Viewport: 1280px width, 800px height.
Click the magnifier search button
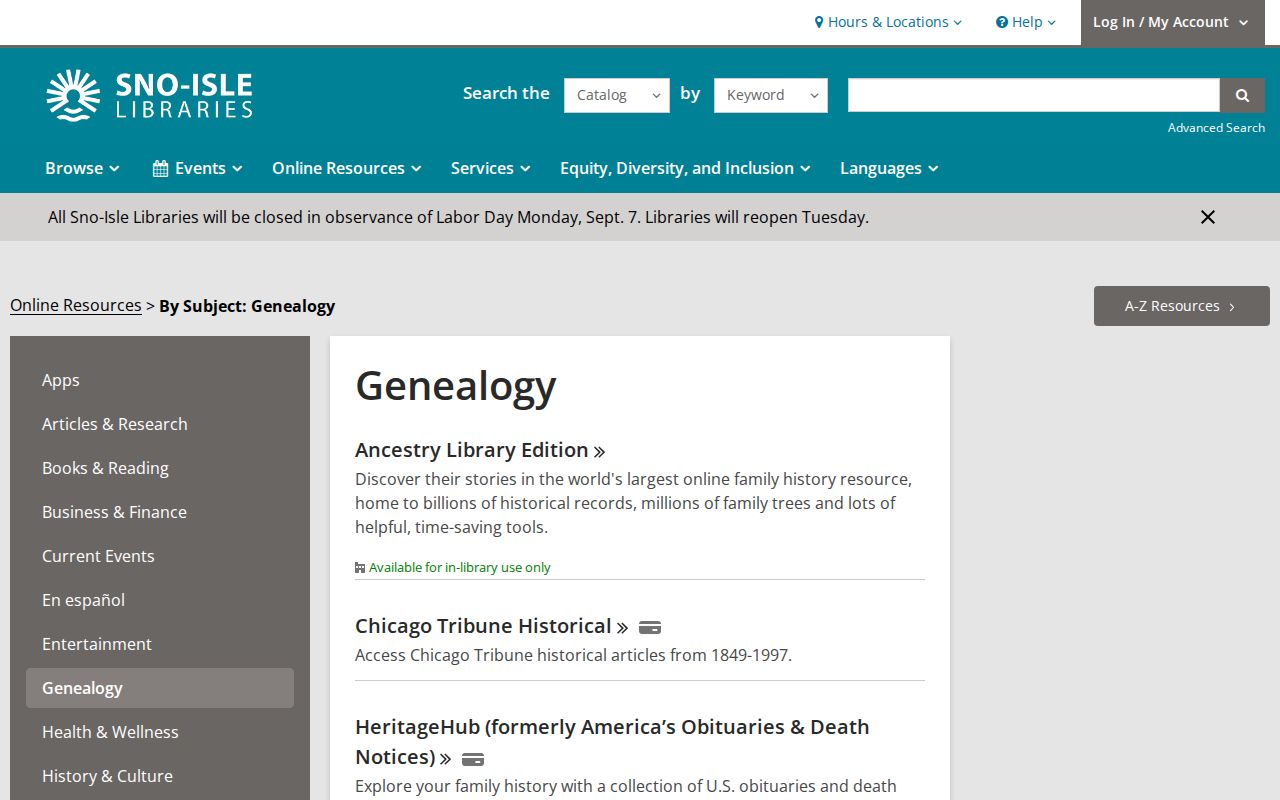tap(1242, 95)
